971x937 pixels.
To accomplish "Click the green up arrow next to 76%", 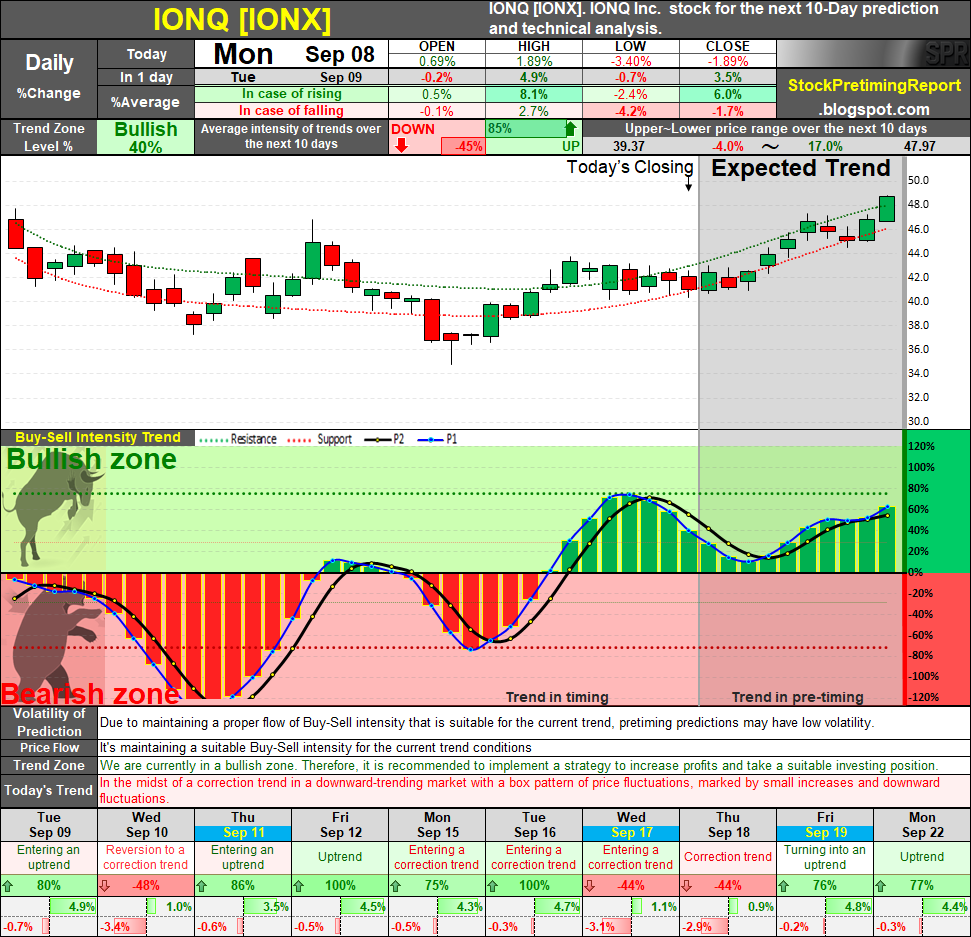I will pos(784,886).
